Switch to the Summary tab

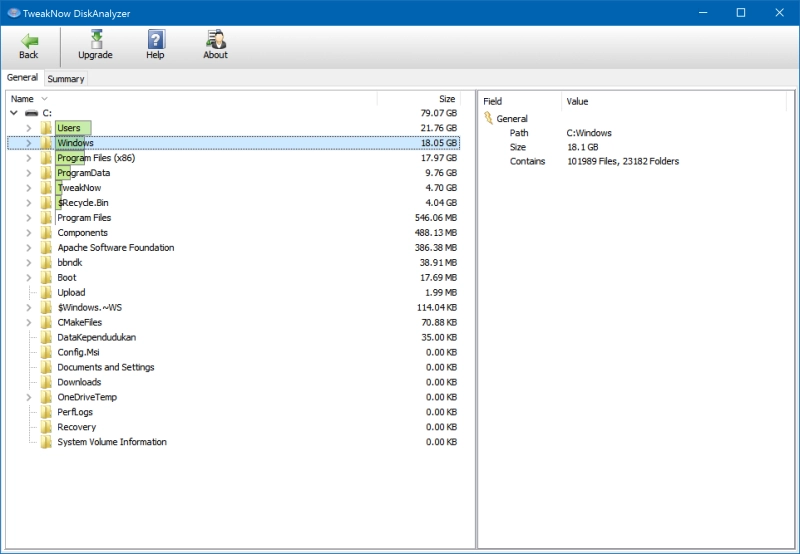(x=66, y=79)
